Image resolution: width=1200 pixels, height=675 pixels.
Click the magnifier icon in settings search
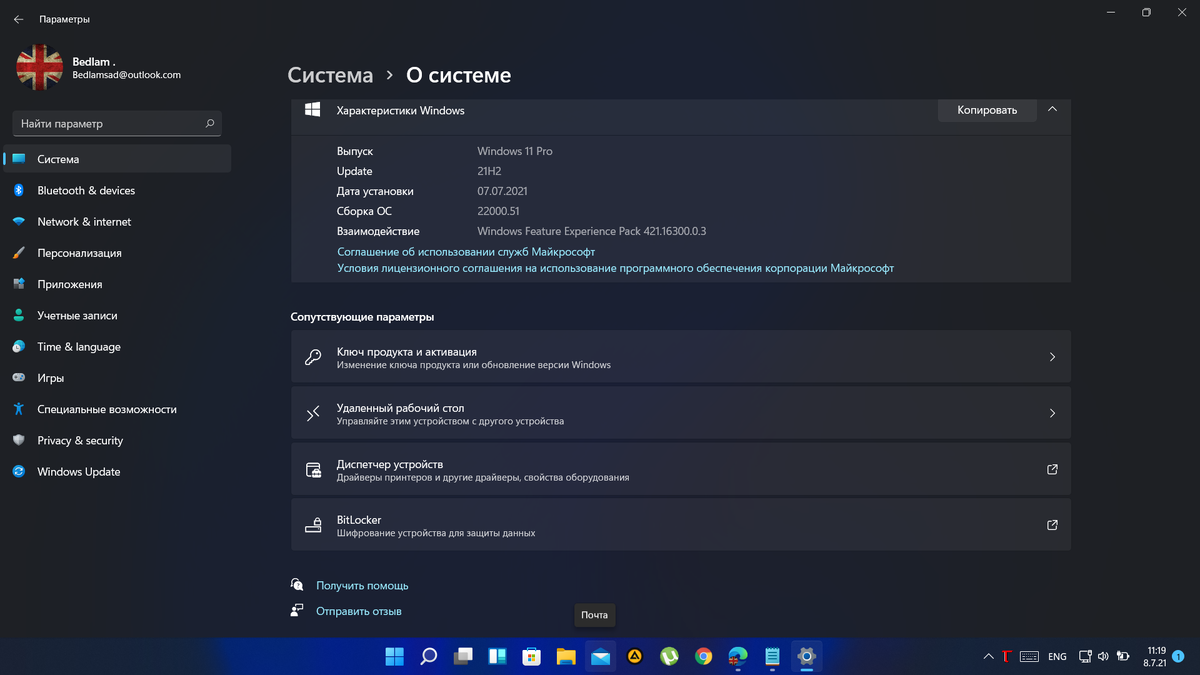(210, 124)
